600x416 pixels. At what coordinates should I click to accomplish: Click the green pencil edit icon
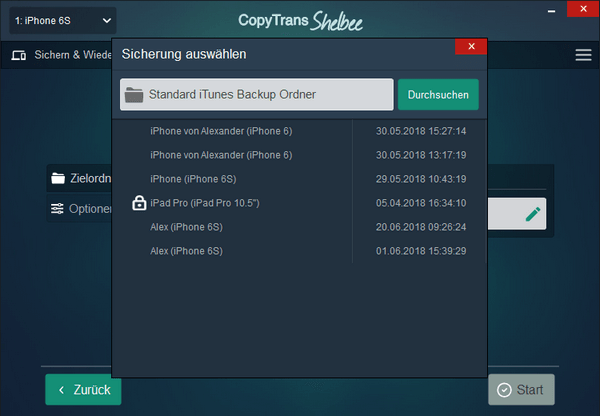click(533, 214)
